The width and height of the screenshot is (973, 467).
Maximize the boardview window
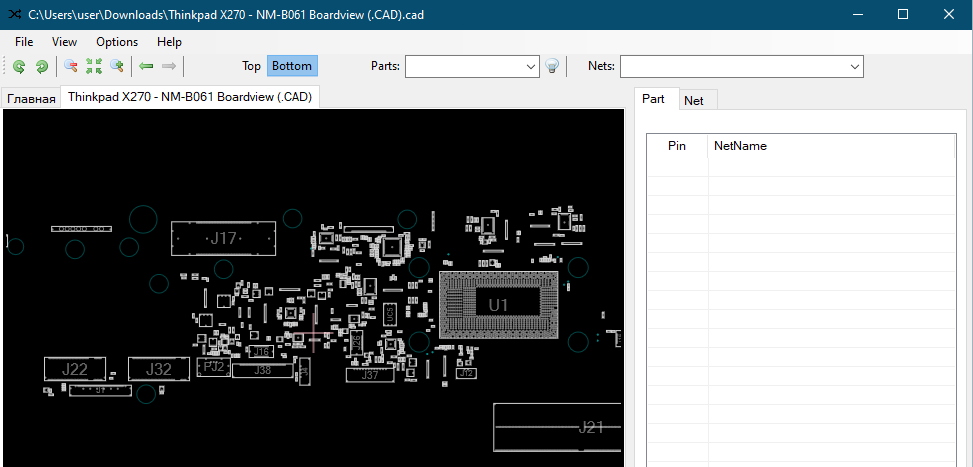[904, 14]
